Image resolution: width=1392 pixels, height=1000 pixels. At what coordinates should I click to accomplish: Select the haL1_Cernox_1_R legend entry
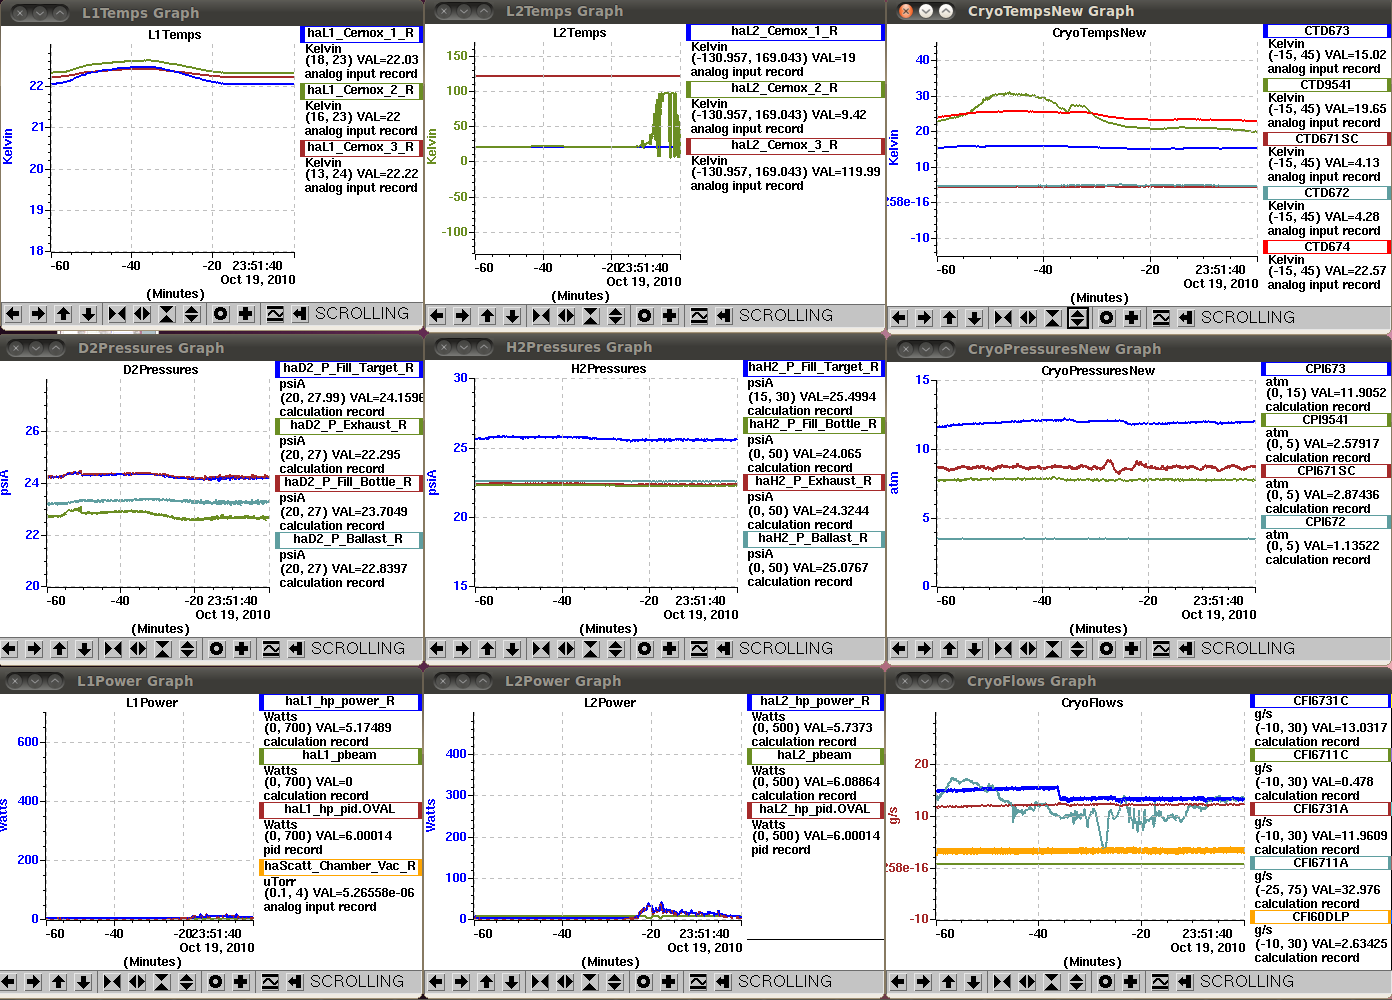pos(361,33)
